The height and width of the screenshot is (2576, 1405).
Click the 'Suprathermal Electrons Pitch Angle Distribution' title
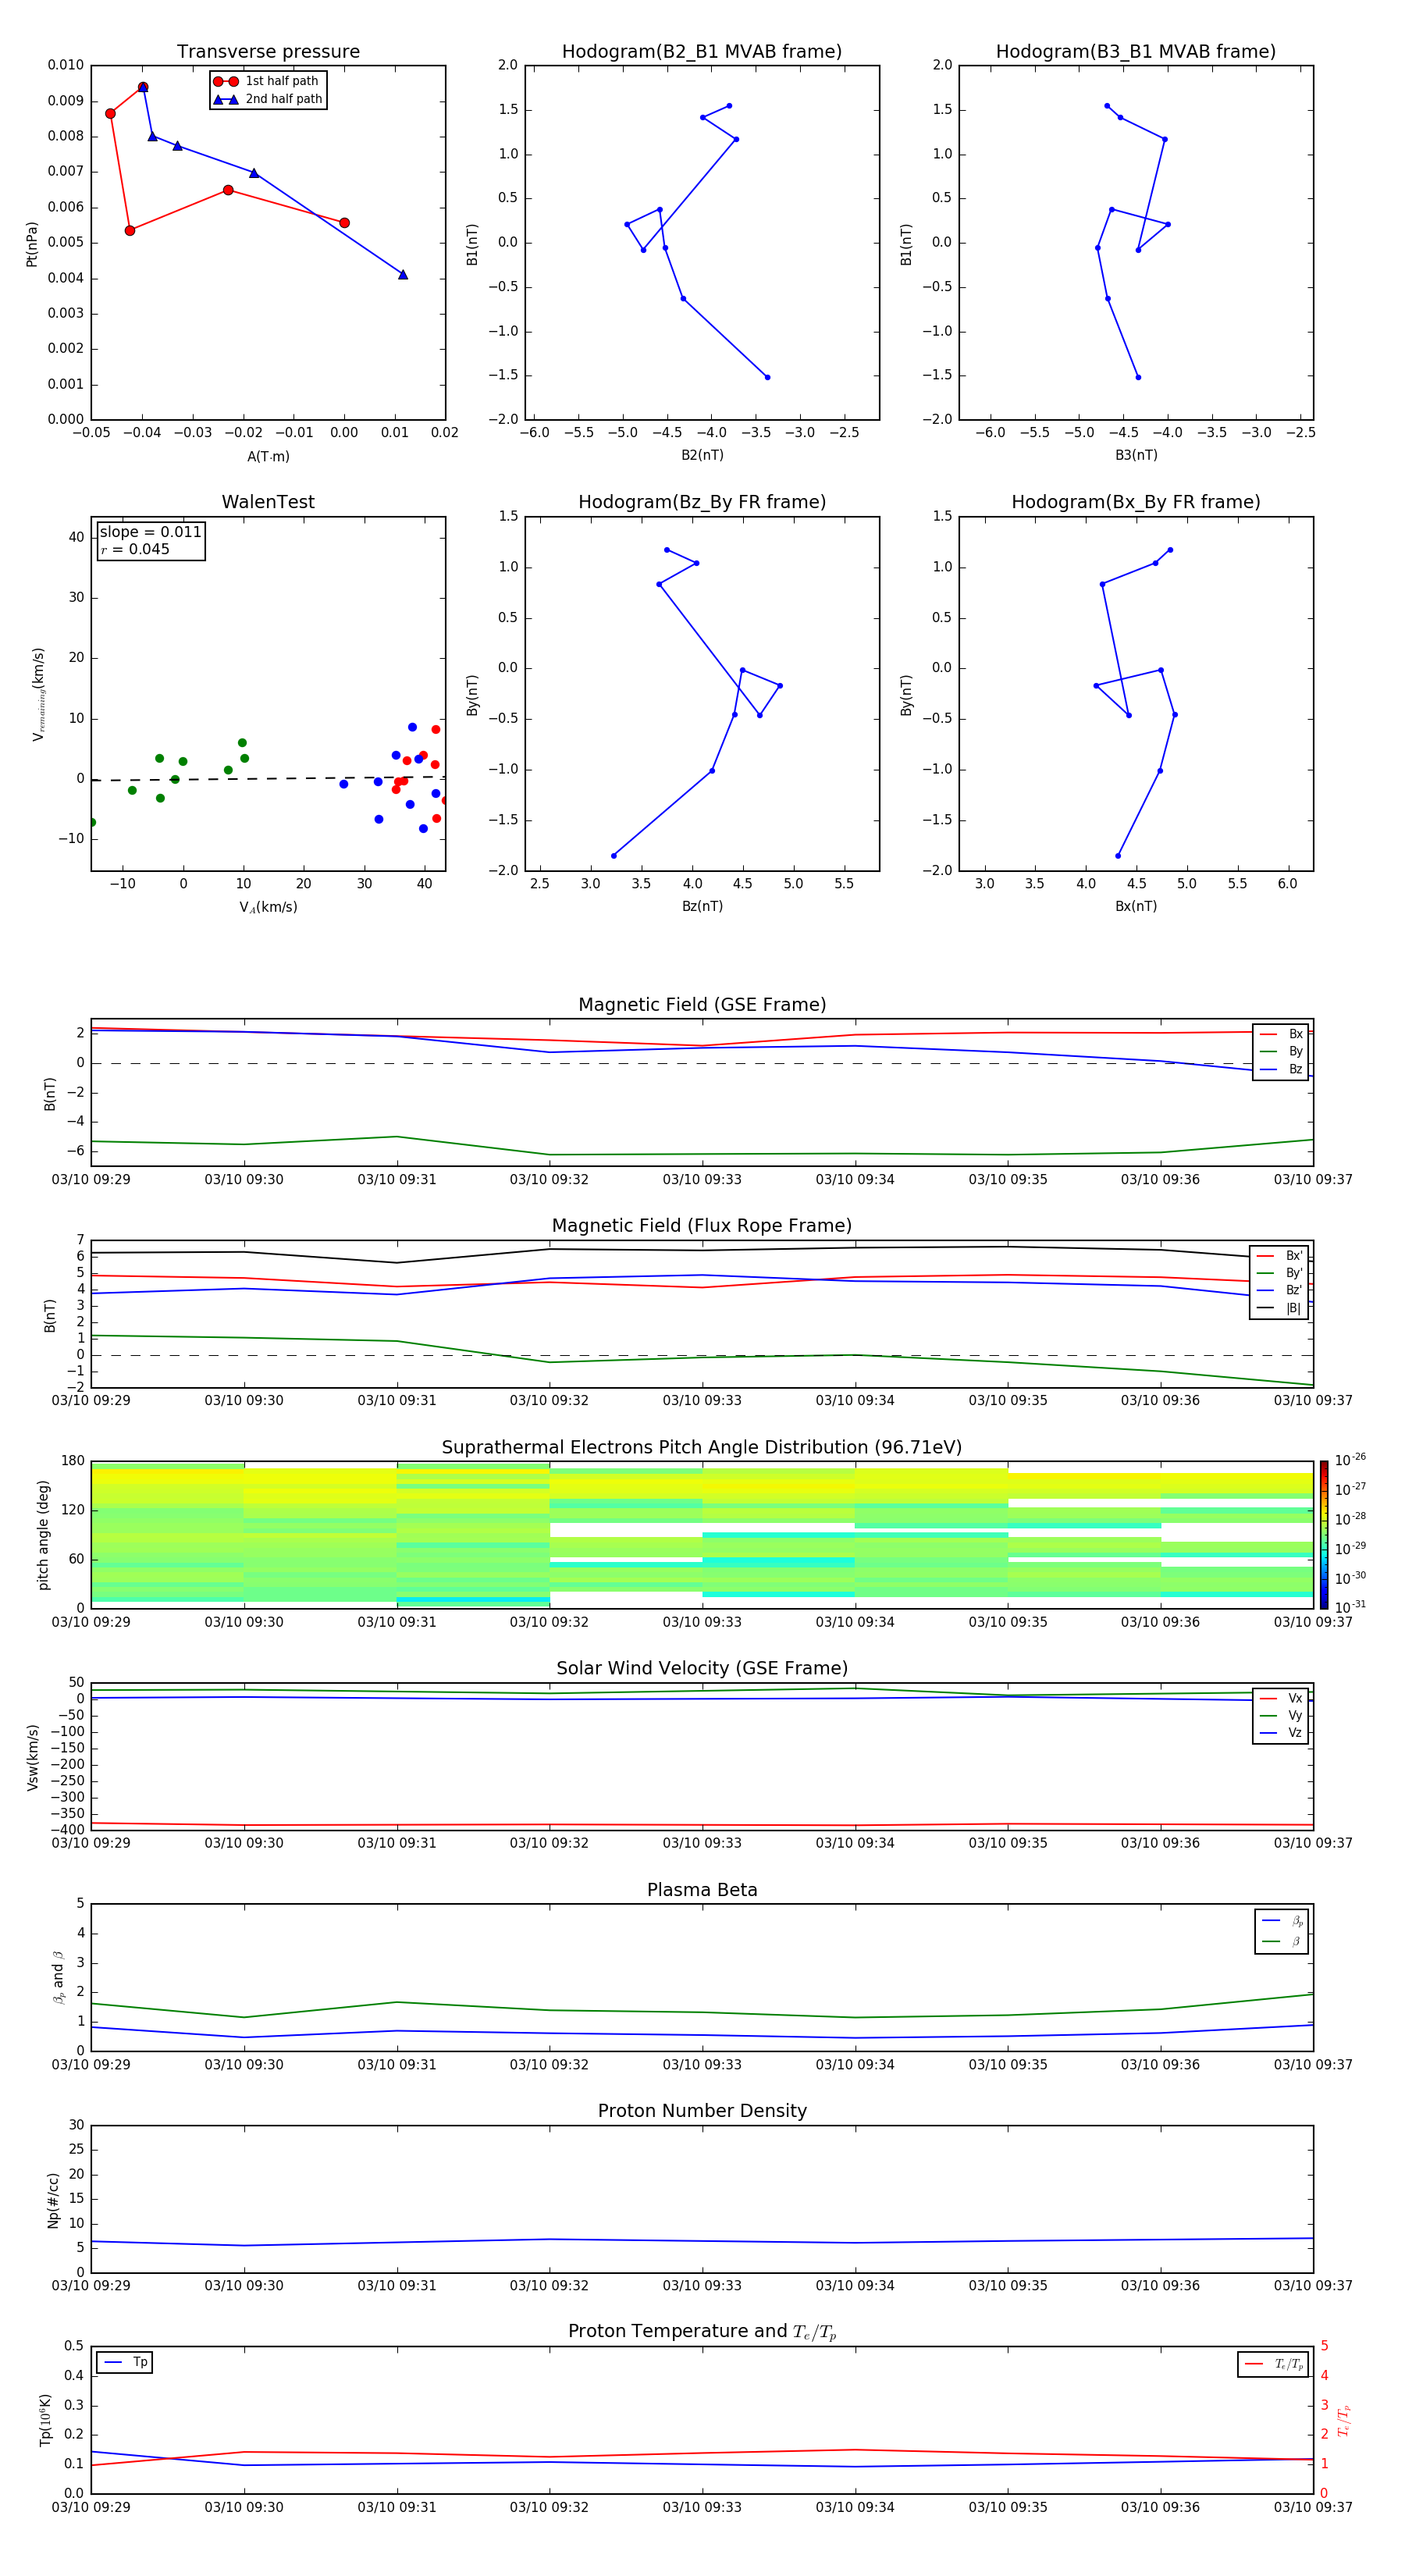702,1447
